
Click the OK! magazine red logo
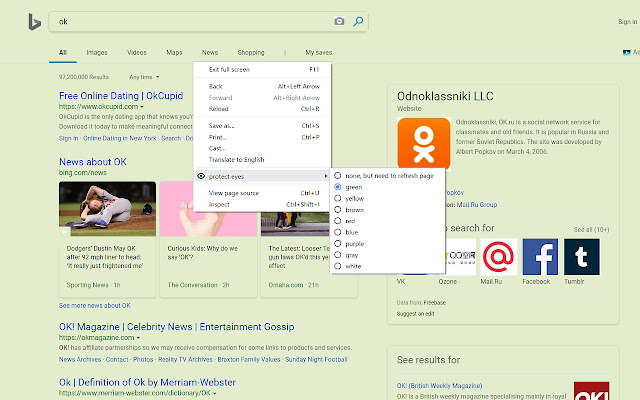click(591, 391)
